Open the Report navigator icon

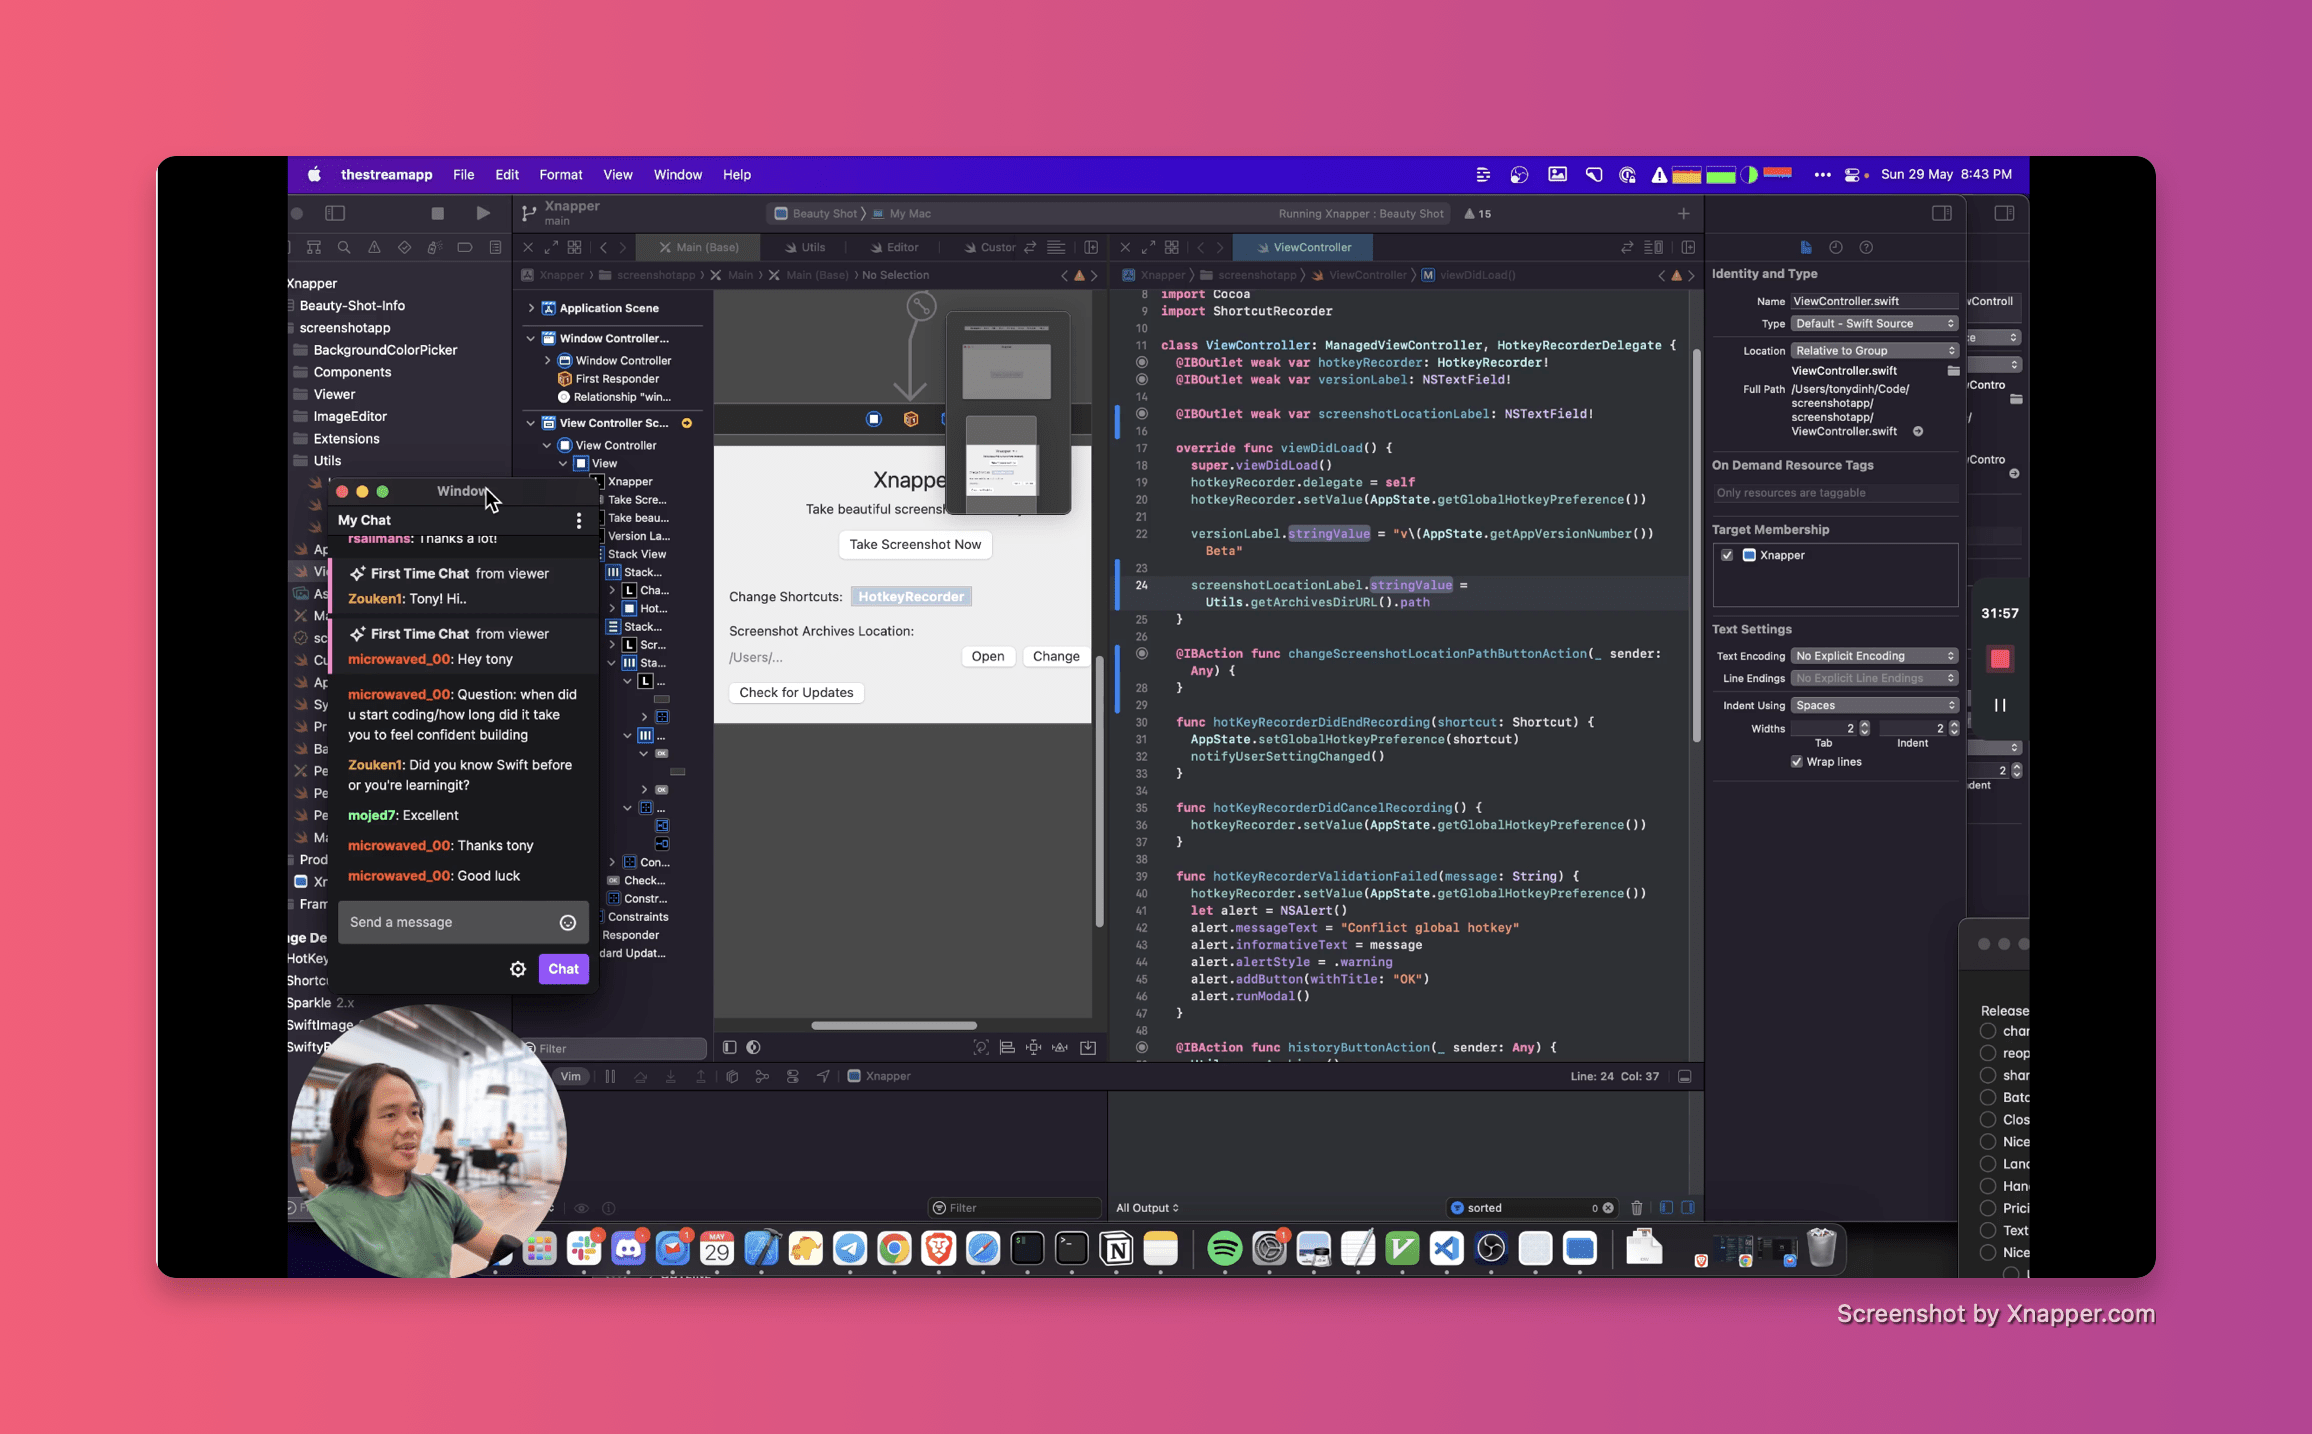pos(495,247)
